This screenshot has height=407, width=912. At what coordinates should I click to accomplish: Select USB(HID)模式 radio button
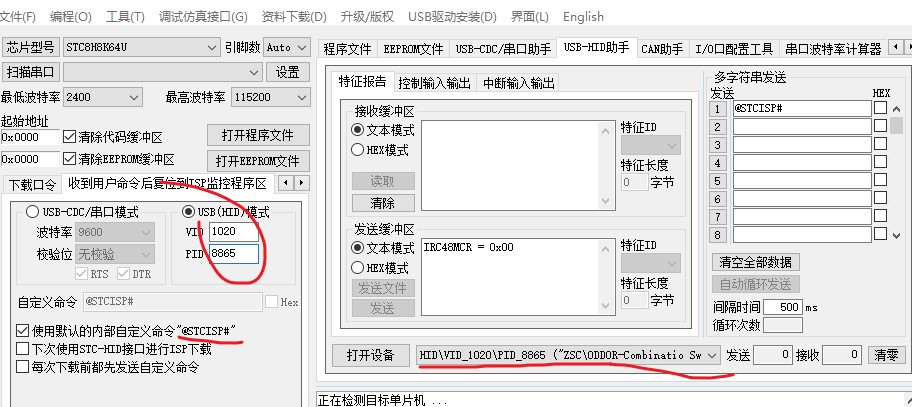(x=188, y=212)
